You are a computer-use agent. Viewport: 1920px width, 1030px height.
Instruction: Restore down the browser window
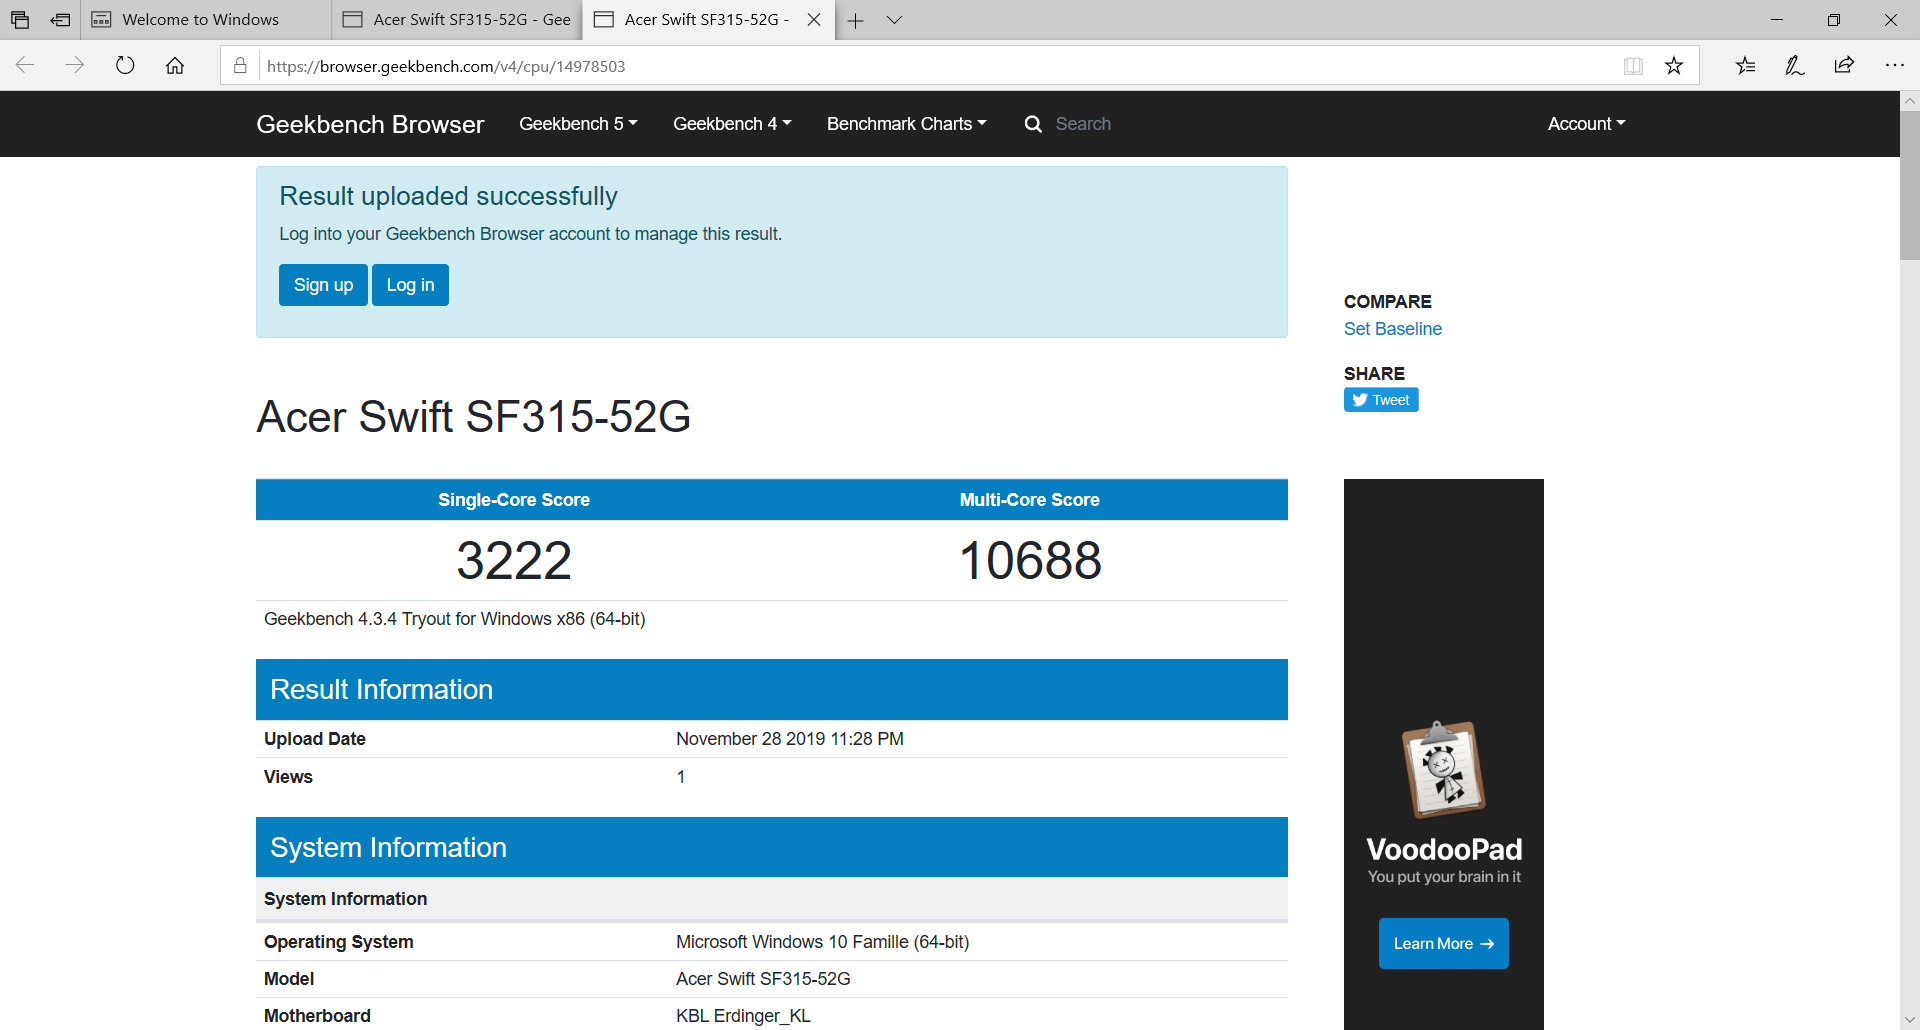pyautogui.click(x=1834, y=20)
